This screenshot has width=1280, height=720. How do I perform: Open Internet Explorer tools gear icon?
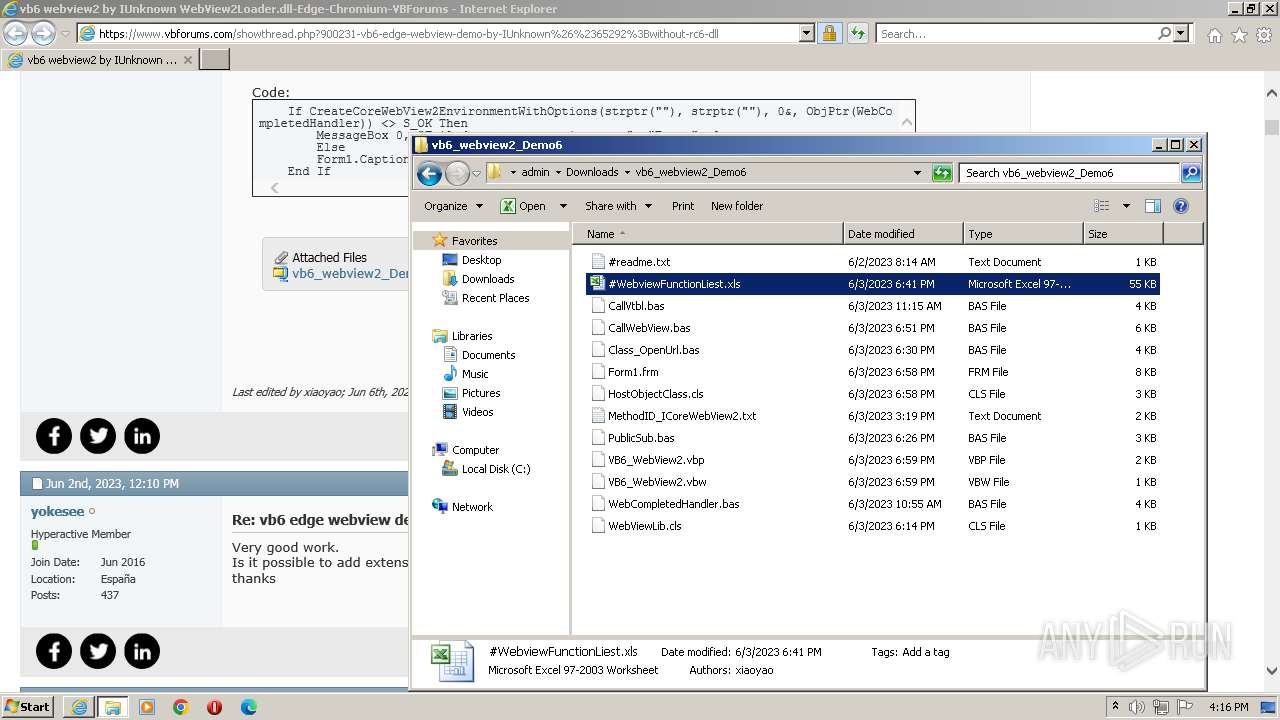[x=1264, y=35]
